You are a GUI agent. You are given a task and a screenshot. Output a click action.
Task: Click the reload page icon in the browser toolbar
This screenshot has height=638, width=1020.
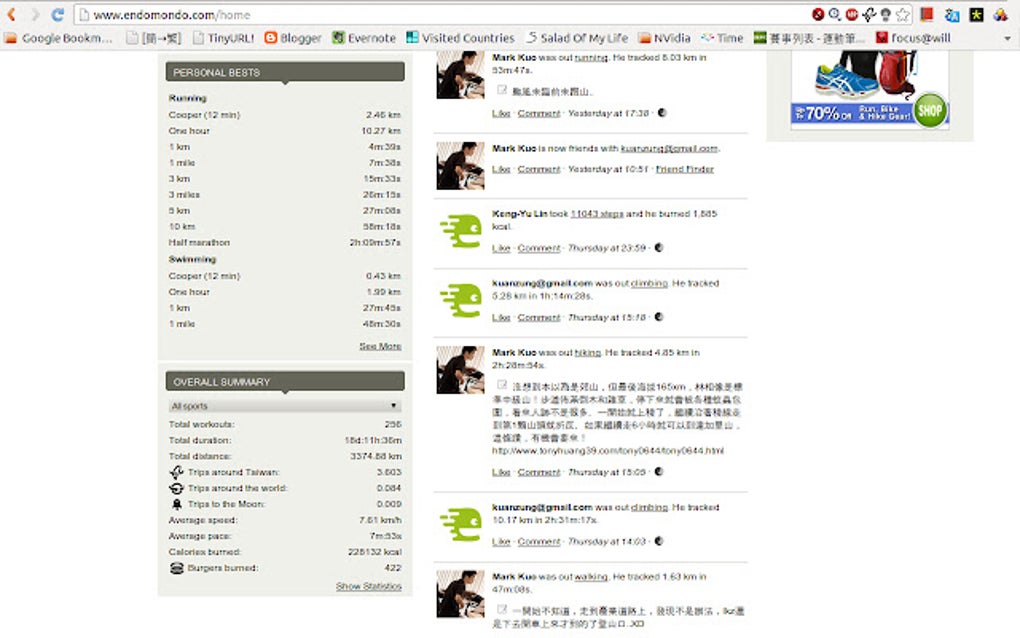click(x=55, y=15)
